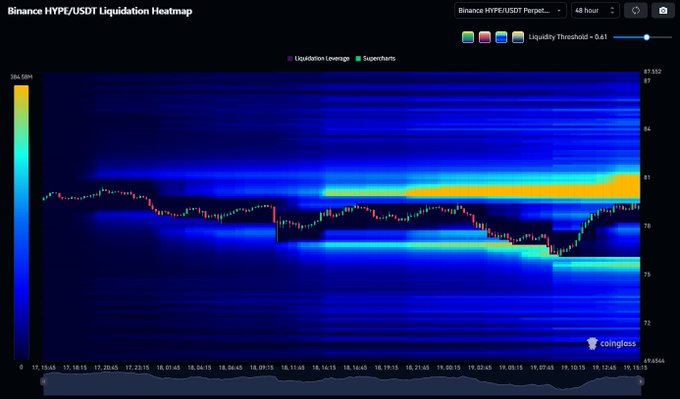
Task: Click the '19, 10:15' time axis label
Action: click(573, 368)
